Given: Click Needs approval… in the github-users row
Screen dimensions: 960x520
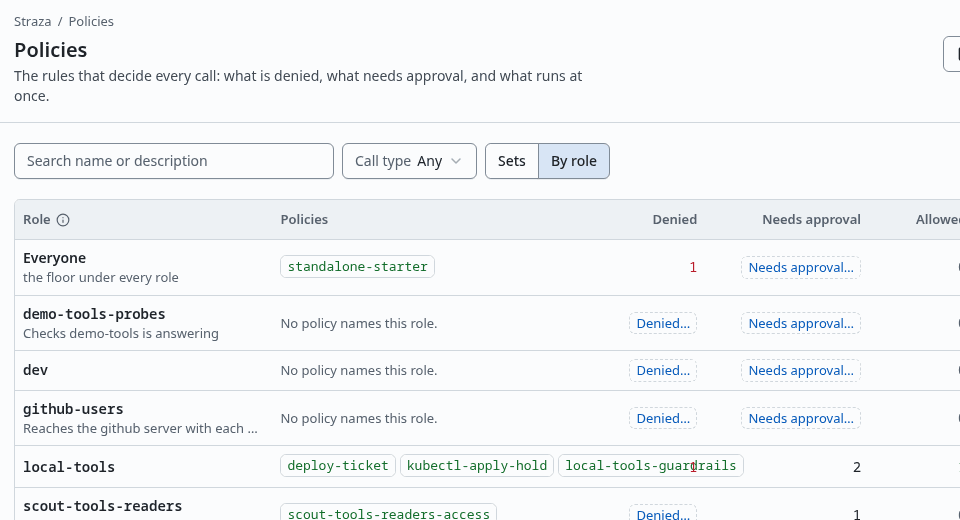Looking at the screenshot, I should (x=801, y=418).
